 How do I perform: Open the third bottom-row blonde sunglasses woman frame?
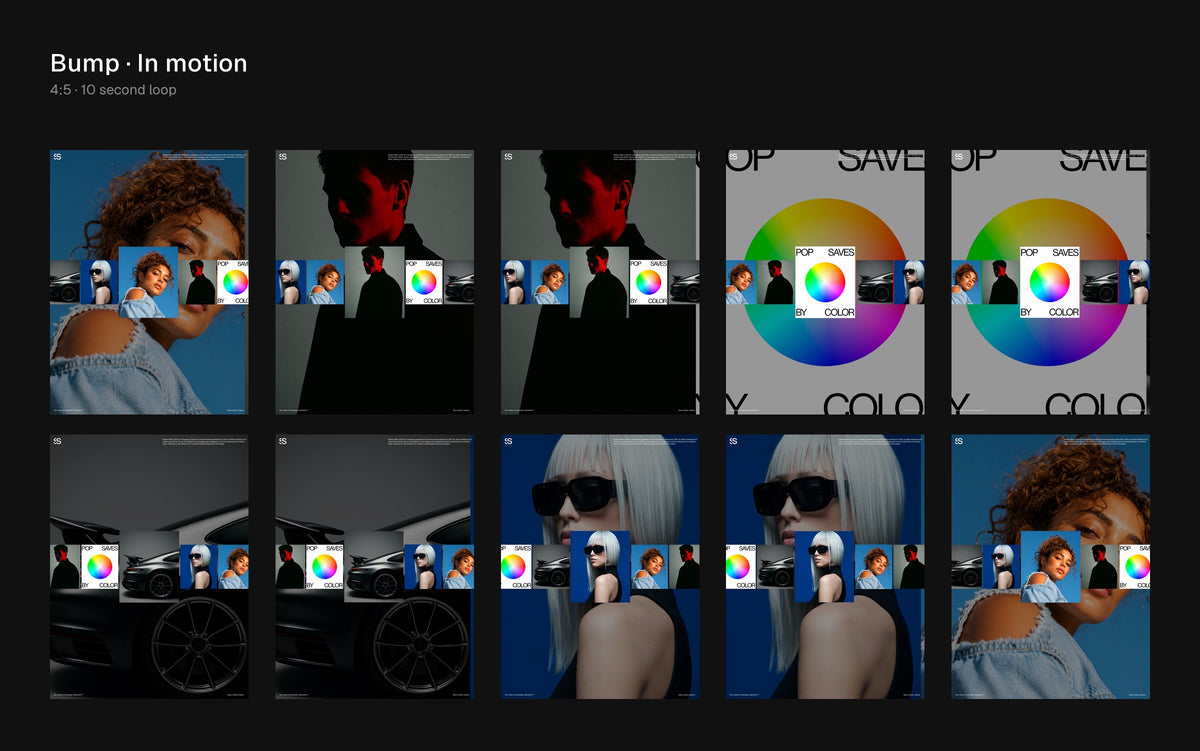600,566
